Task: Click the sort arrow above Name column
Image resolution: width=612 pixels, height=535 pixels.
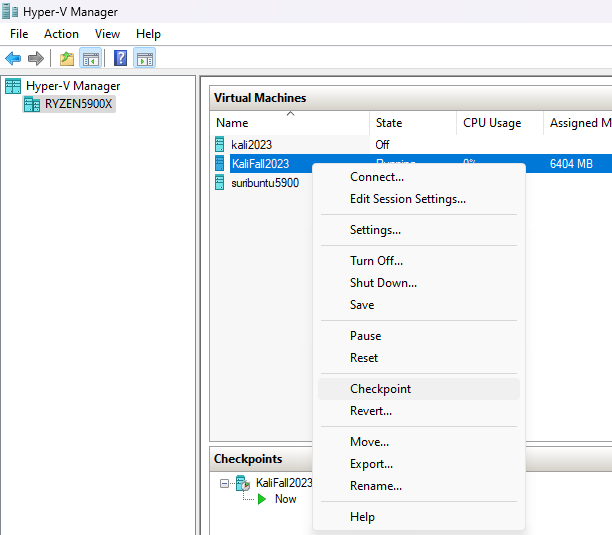Action: pos(290,114)
